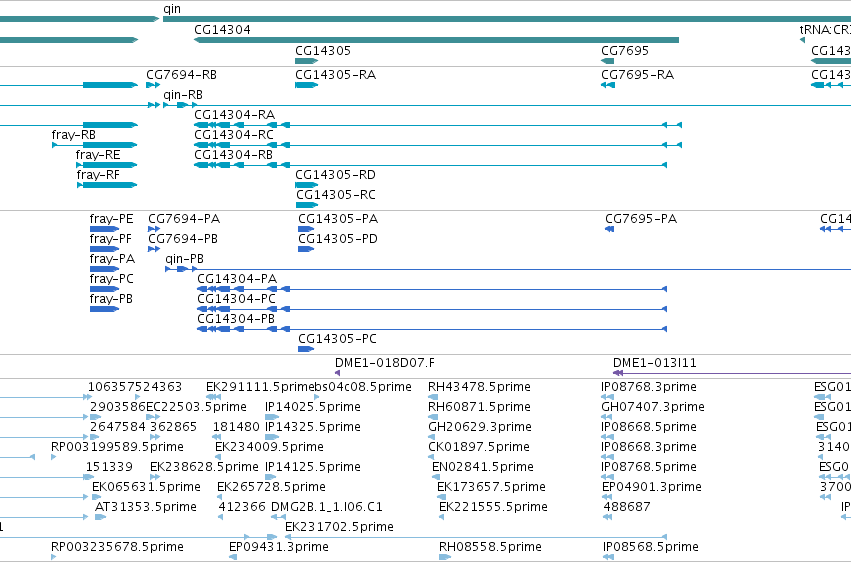Select transcript CG14304-RC label
This screenshot has height=562, width=851.
coord(234,135)
